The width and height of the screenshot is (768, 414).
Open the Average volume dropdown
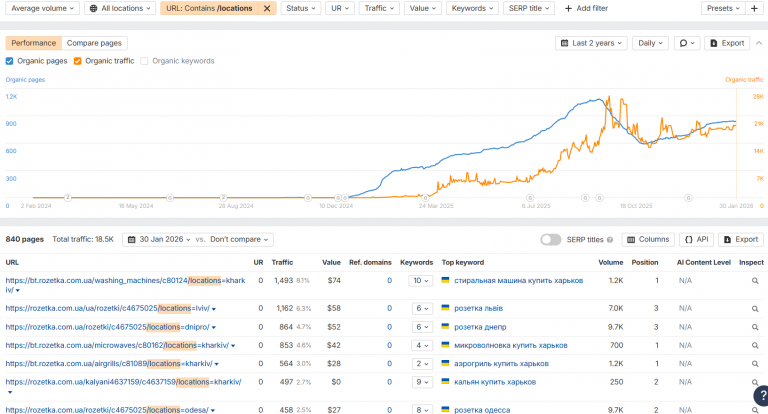(x=43, y=8)
